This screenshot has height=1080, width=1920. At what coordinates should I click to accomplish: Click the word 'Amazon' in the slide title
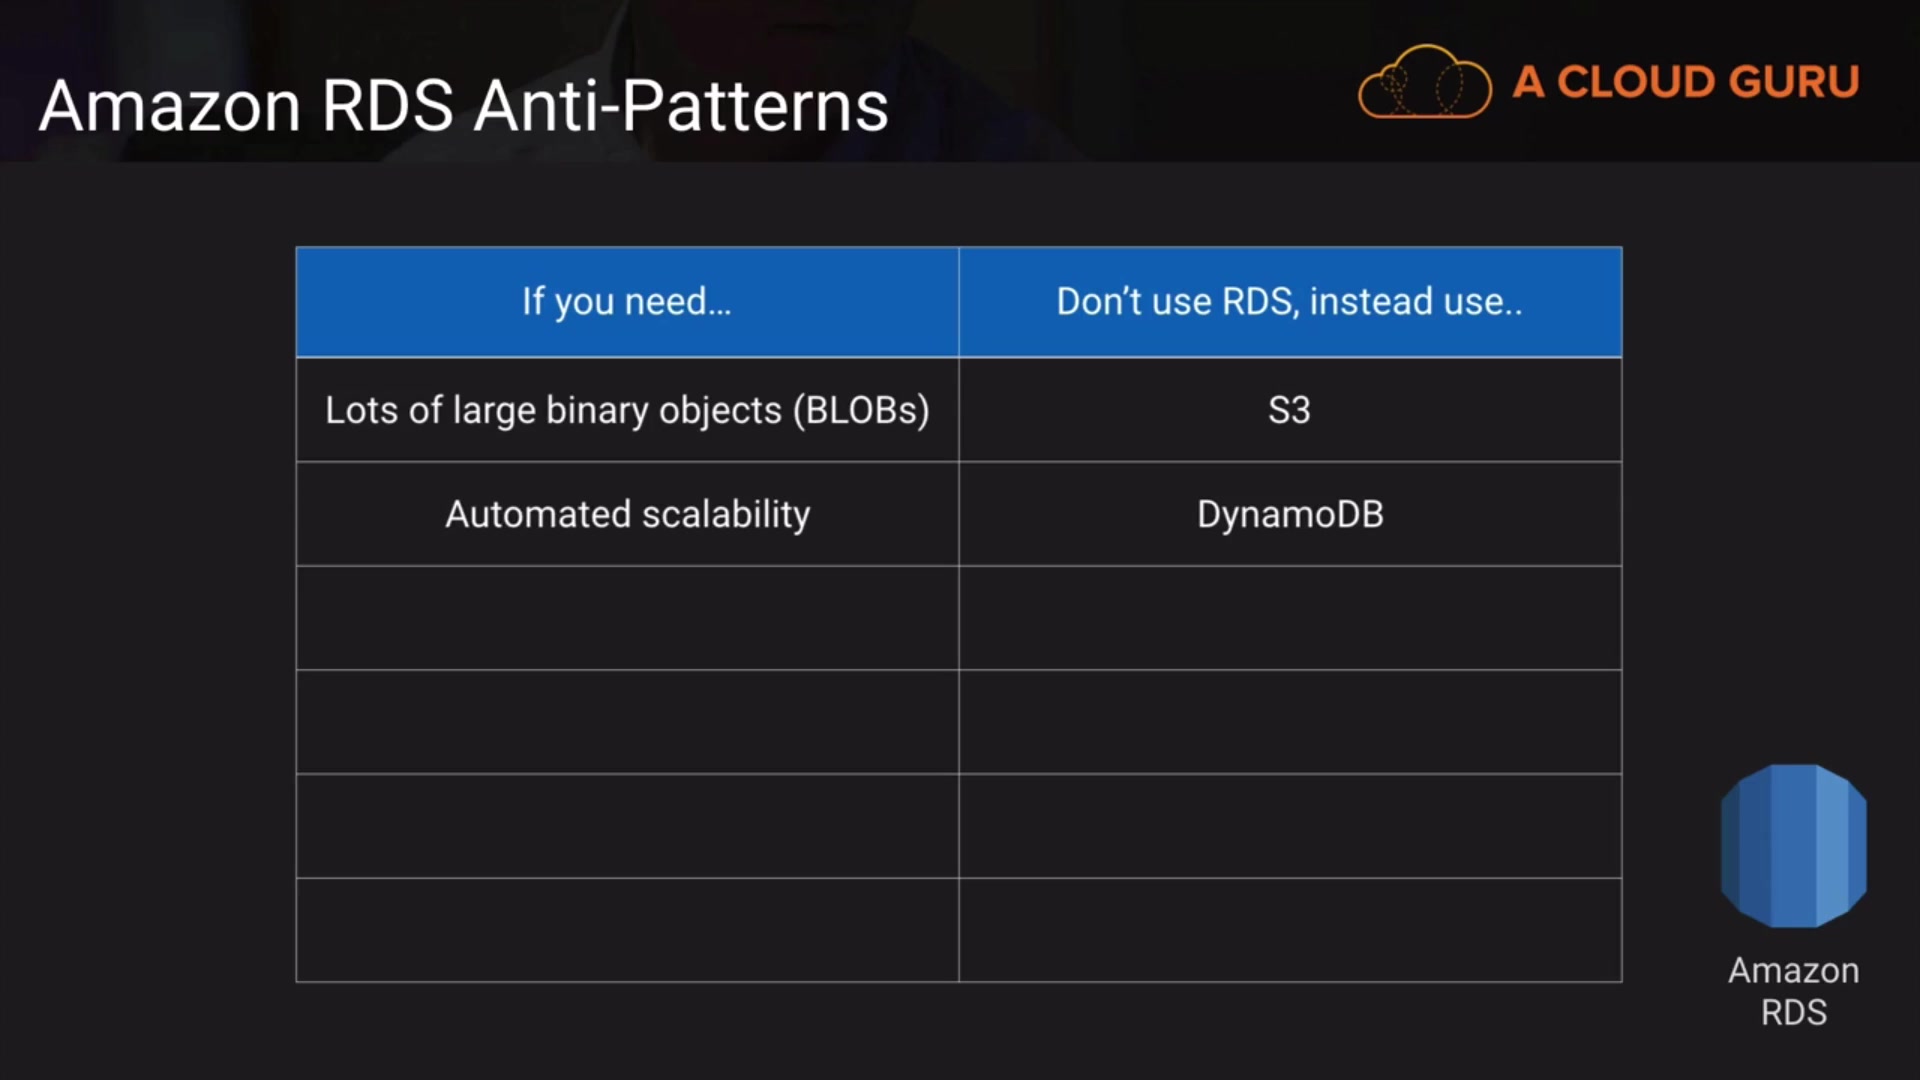[x=170, y=106]
